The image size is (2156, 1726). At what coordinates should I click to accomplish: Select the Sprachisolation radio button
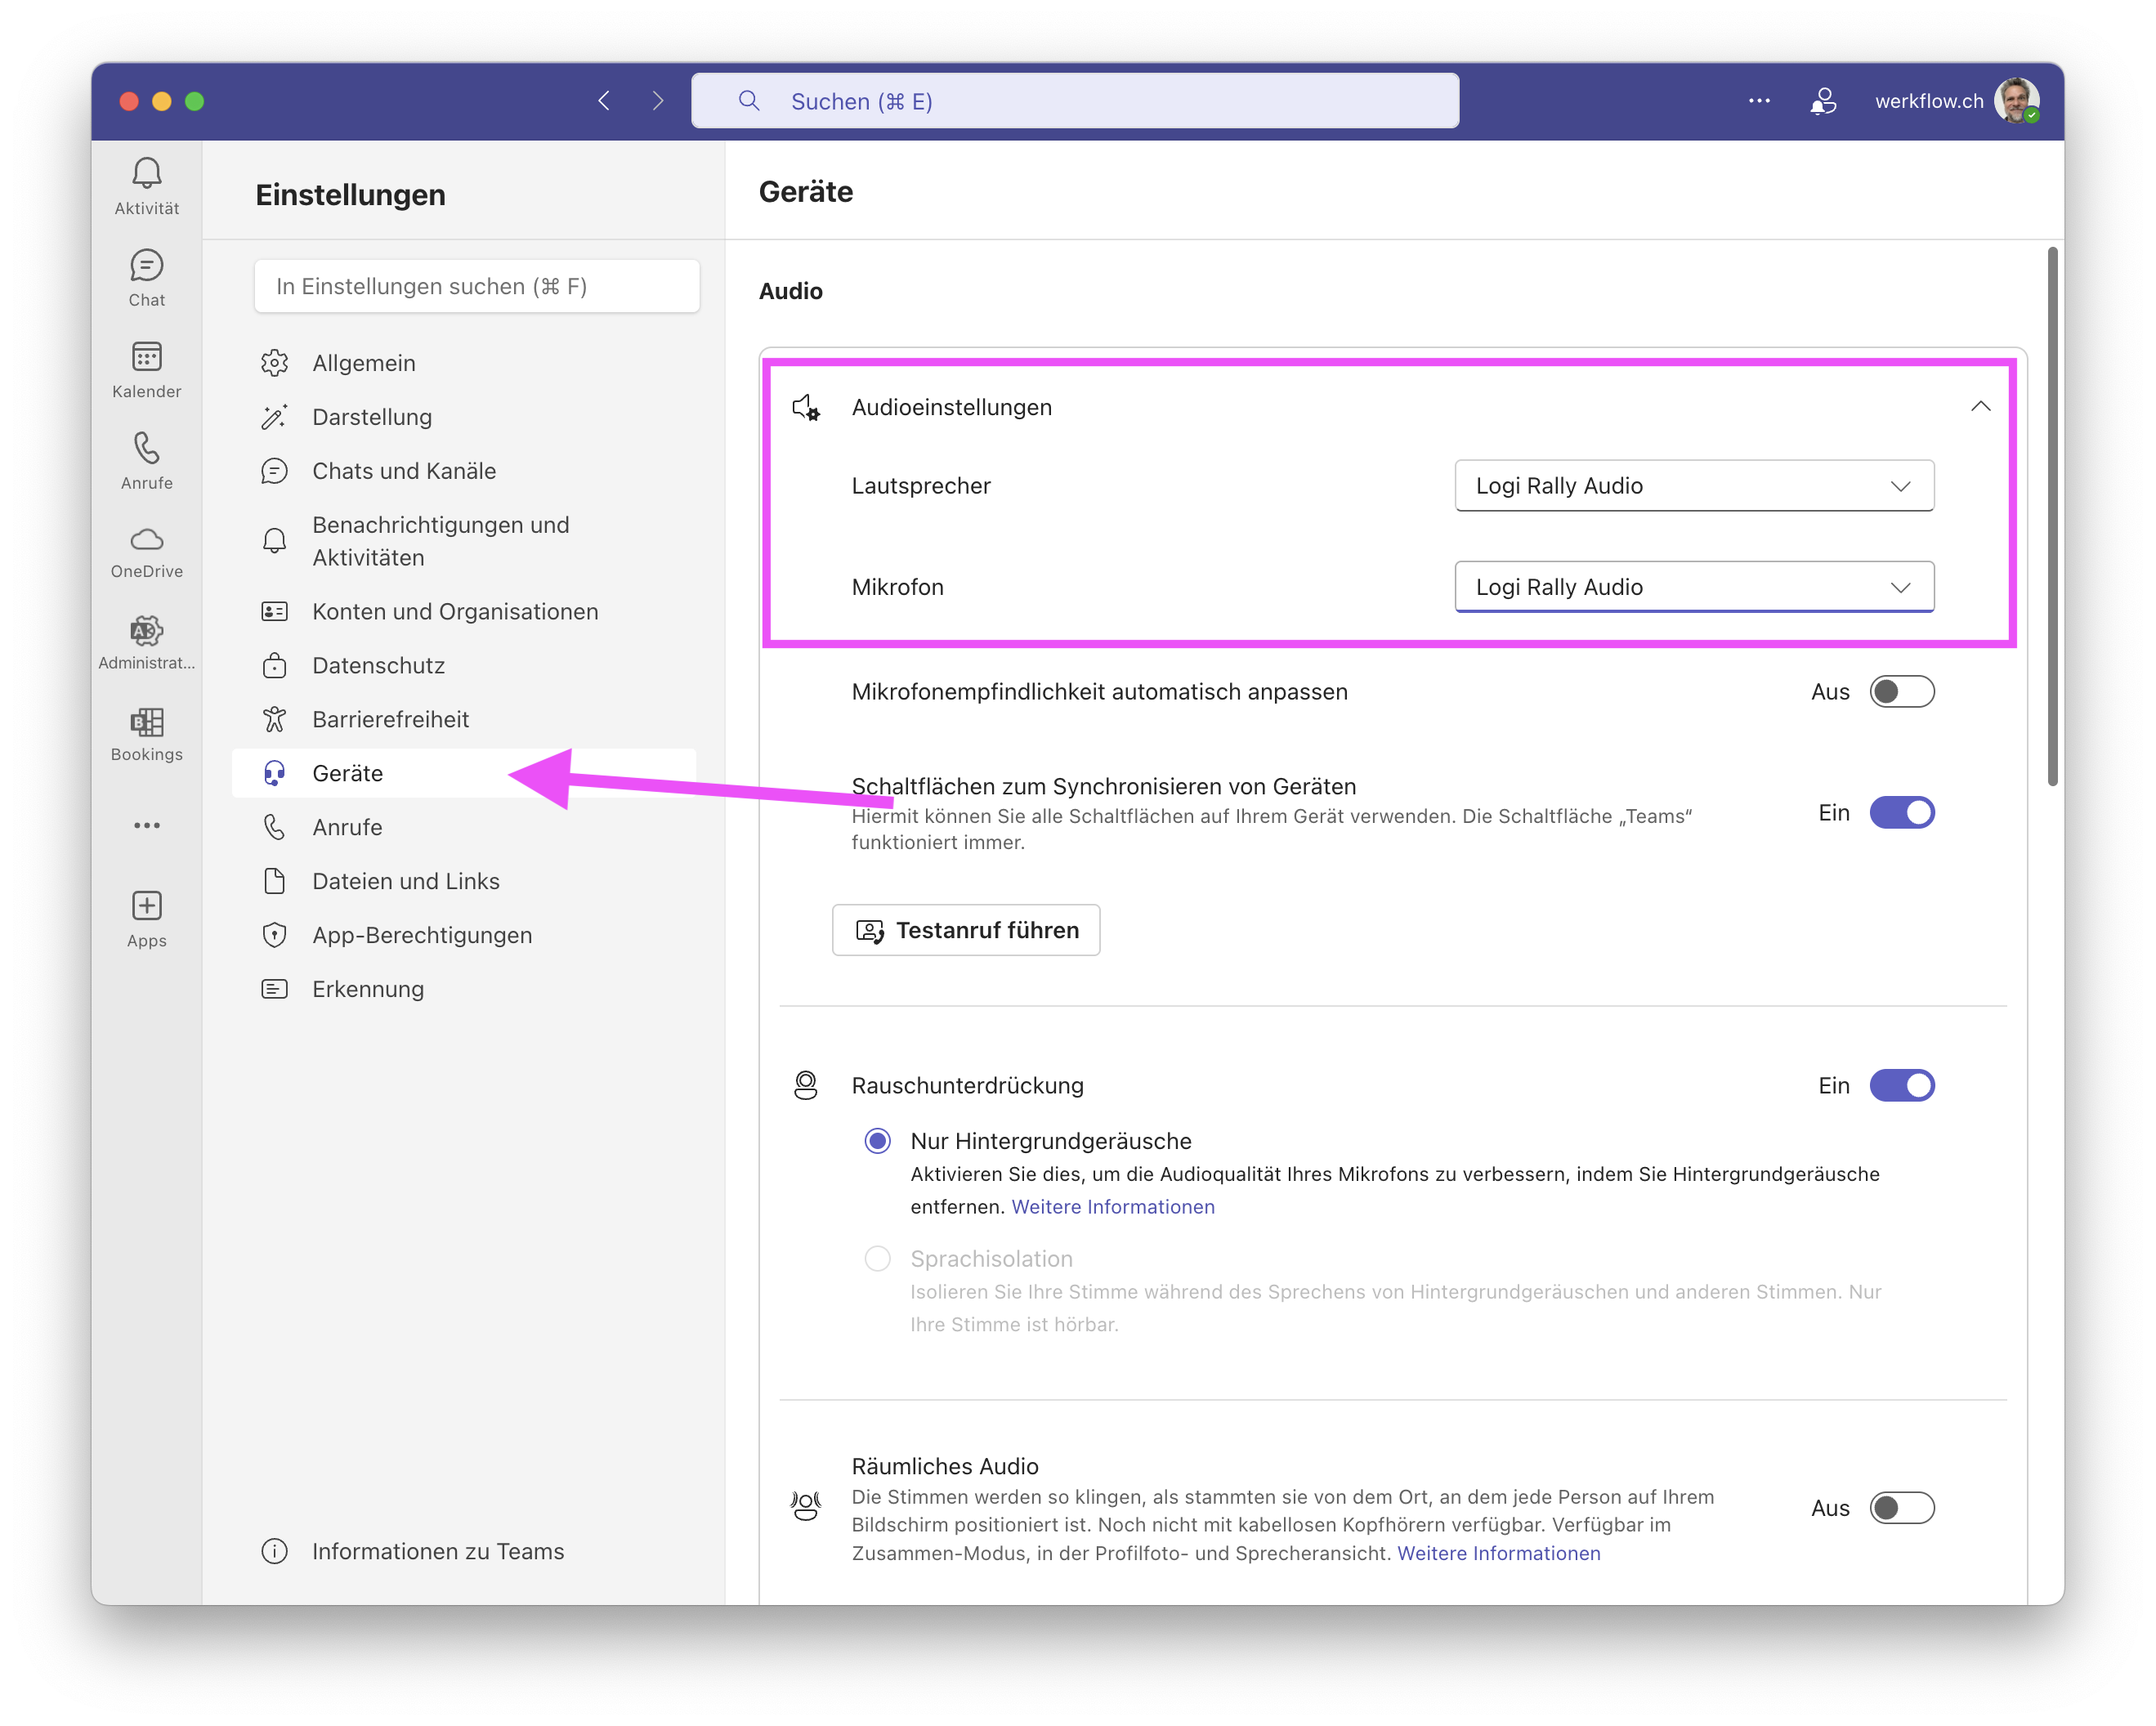(x=877, y=1259)
